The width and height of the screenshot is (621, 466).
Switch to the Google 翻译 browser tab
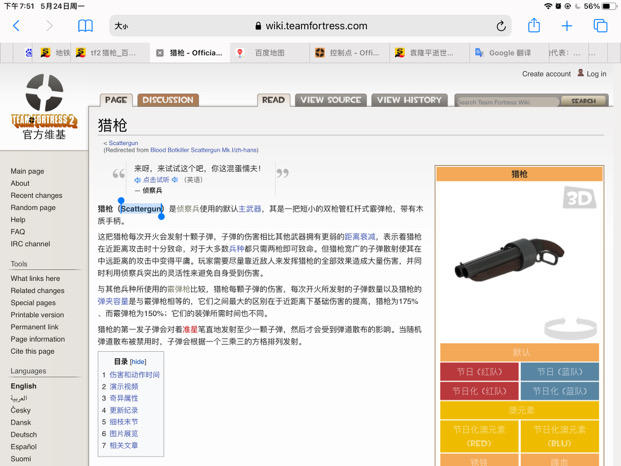pyautogui.click(x=509, y=53)
